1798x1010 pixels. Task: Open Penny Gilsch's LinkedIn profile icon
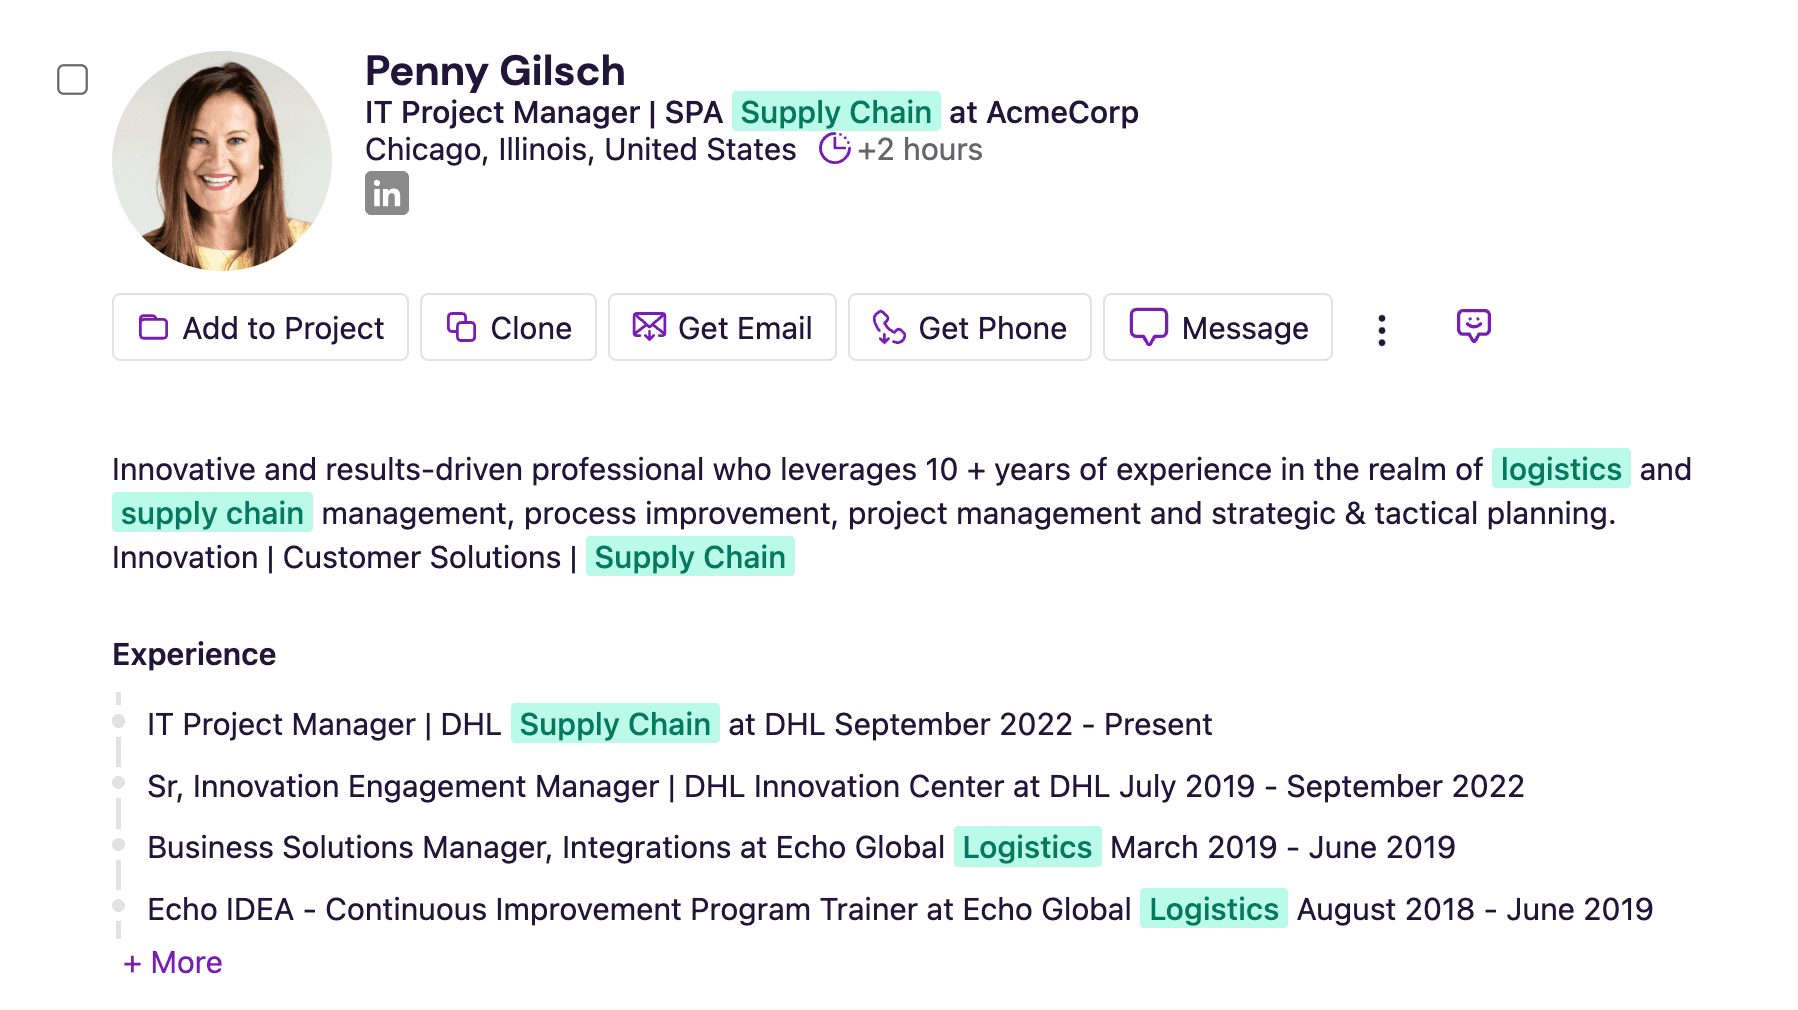click(386, 194)
